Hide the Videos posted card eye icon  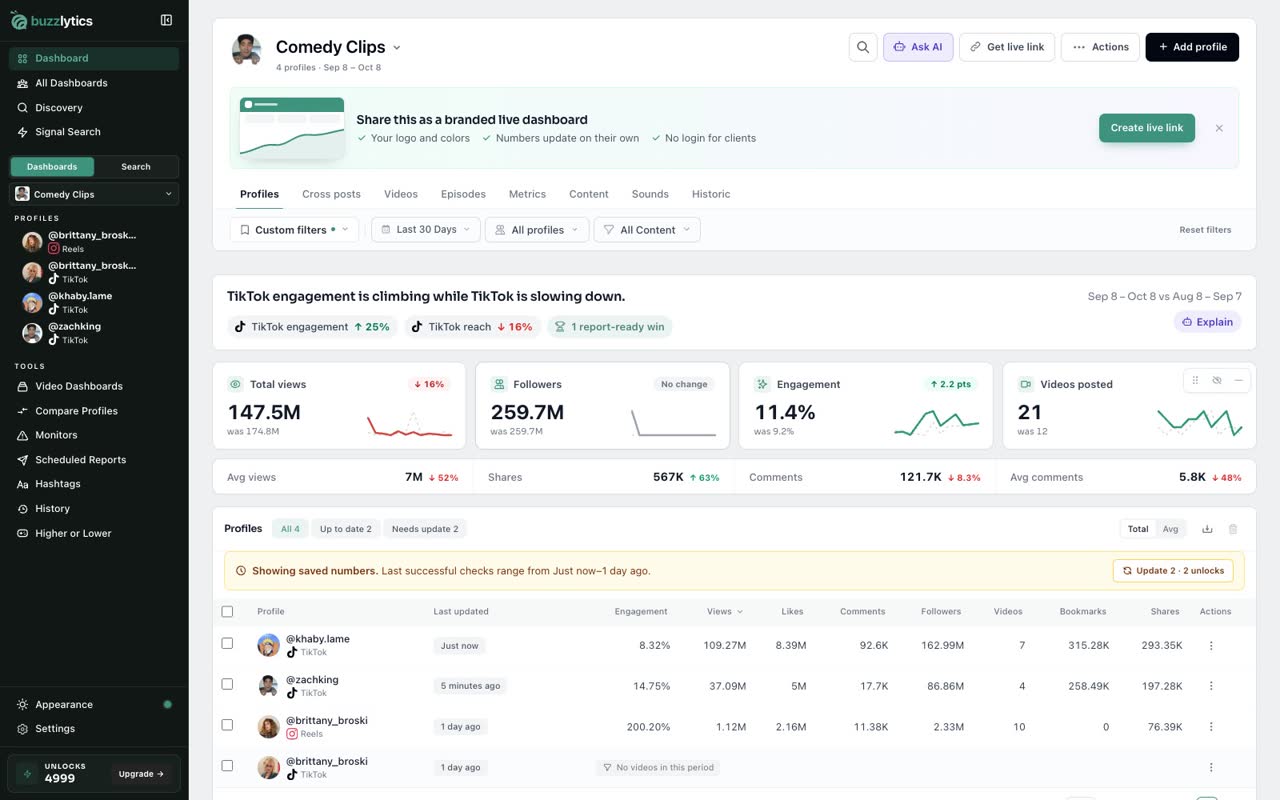[1216, 380]
